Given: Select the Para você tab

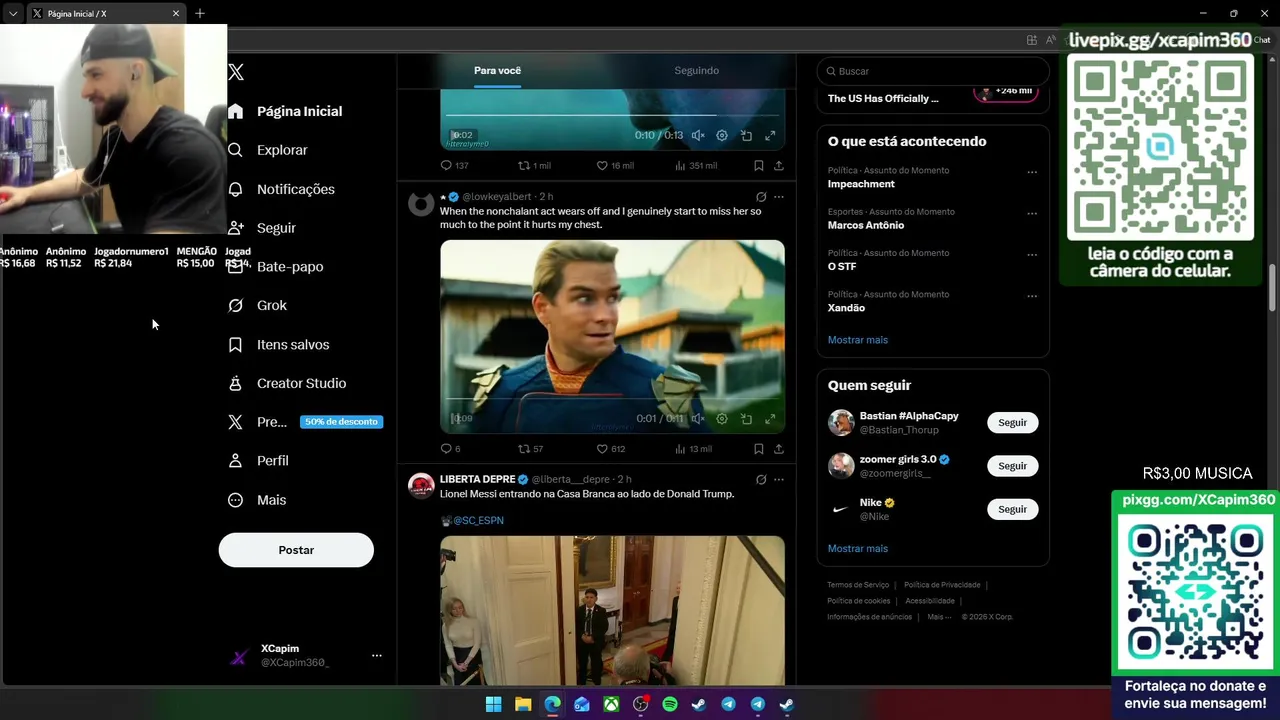Looking at the screenshot, I should pyautogui.click(x=497, y=71).
